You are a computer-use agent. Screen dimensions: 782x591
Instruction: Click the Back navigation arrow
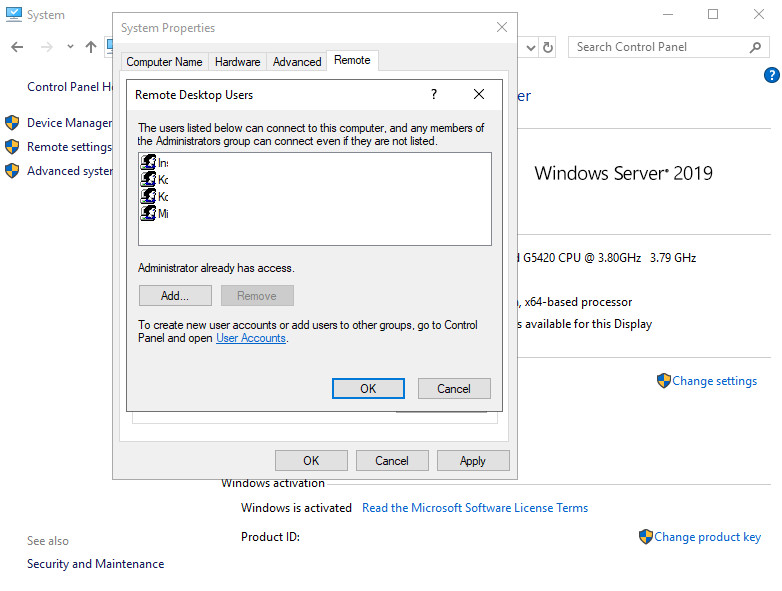(x=17, y=47)
